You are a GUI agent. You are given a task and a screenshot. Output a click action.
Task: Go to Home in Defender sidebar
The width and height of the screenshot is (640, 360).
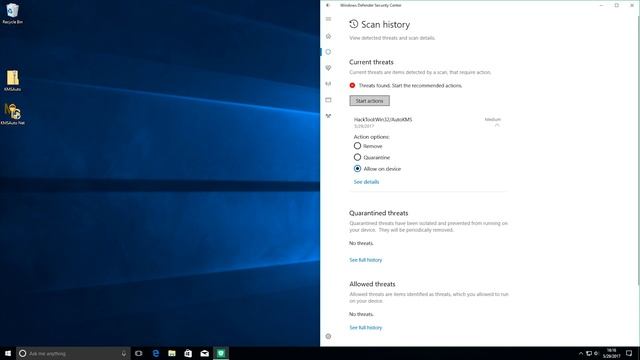tap(328, 36)
